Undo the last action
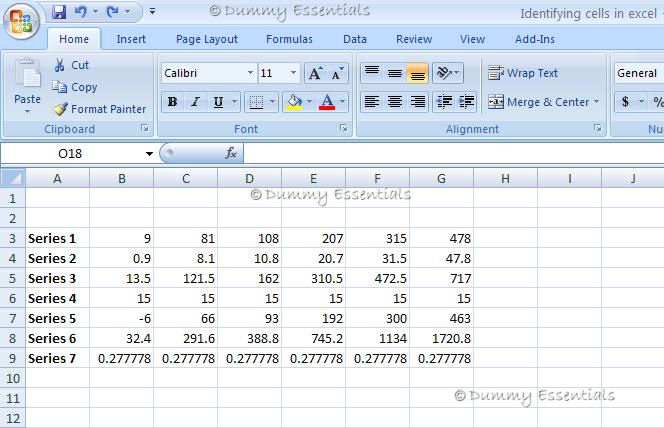 80,12
